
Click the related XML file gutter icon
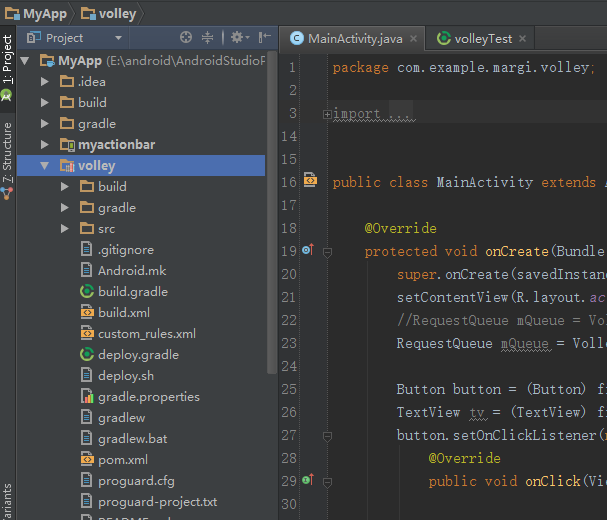[310, 180]
